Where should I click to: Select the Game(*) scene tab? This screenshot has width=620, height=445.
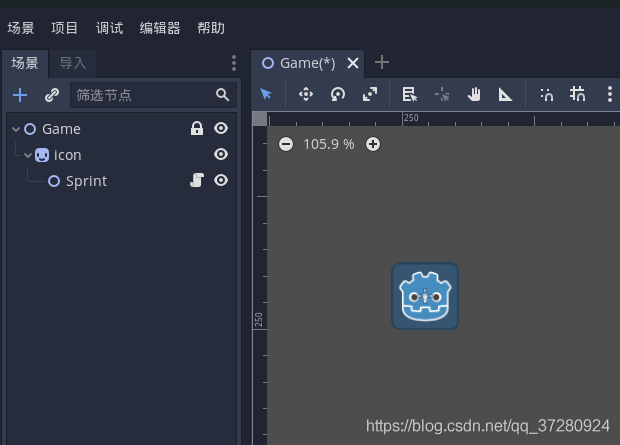308,63
